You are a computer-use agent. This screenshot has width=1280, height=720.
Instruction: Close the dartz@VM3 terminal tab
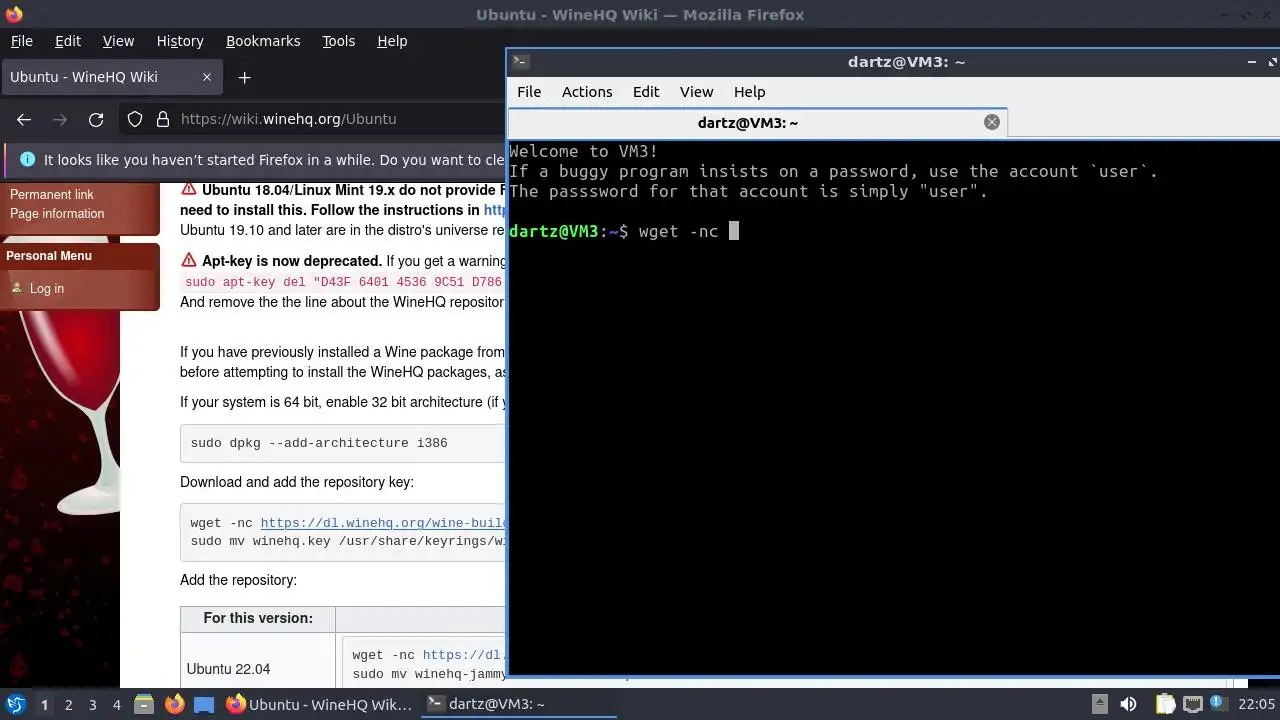(992, 122)
